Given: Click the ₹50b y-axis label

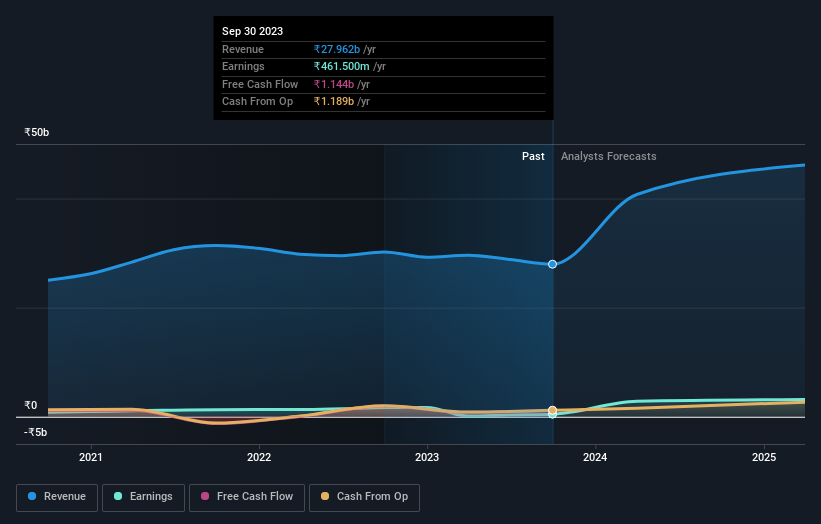Looking at the screenshot, I should click(37, 132).
